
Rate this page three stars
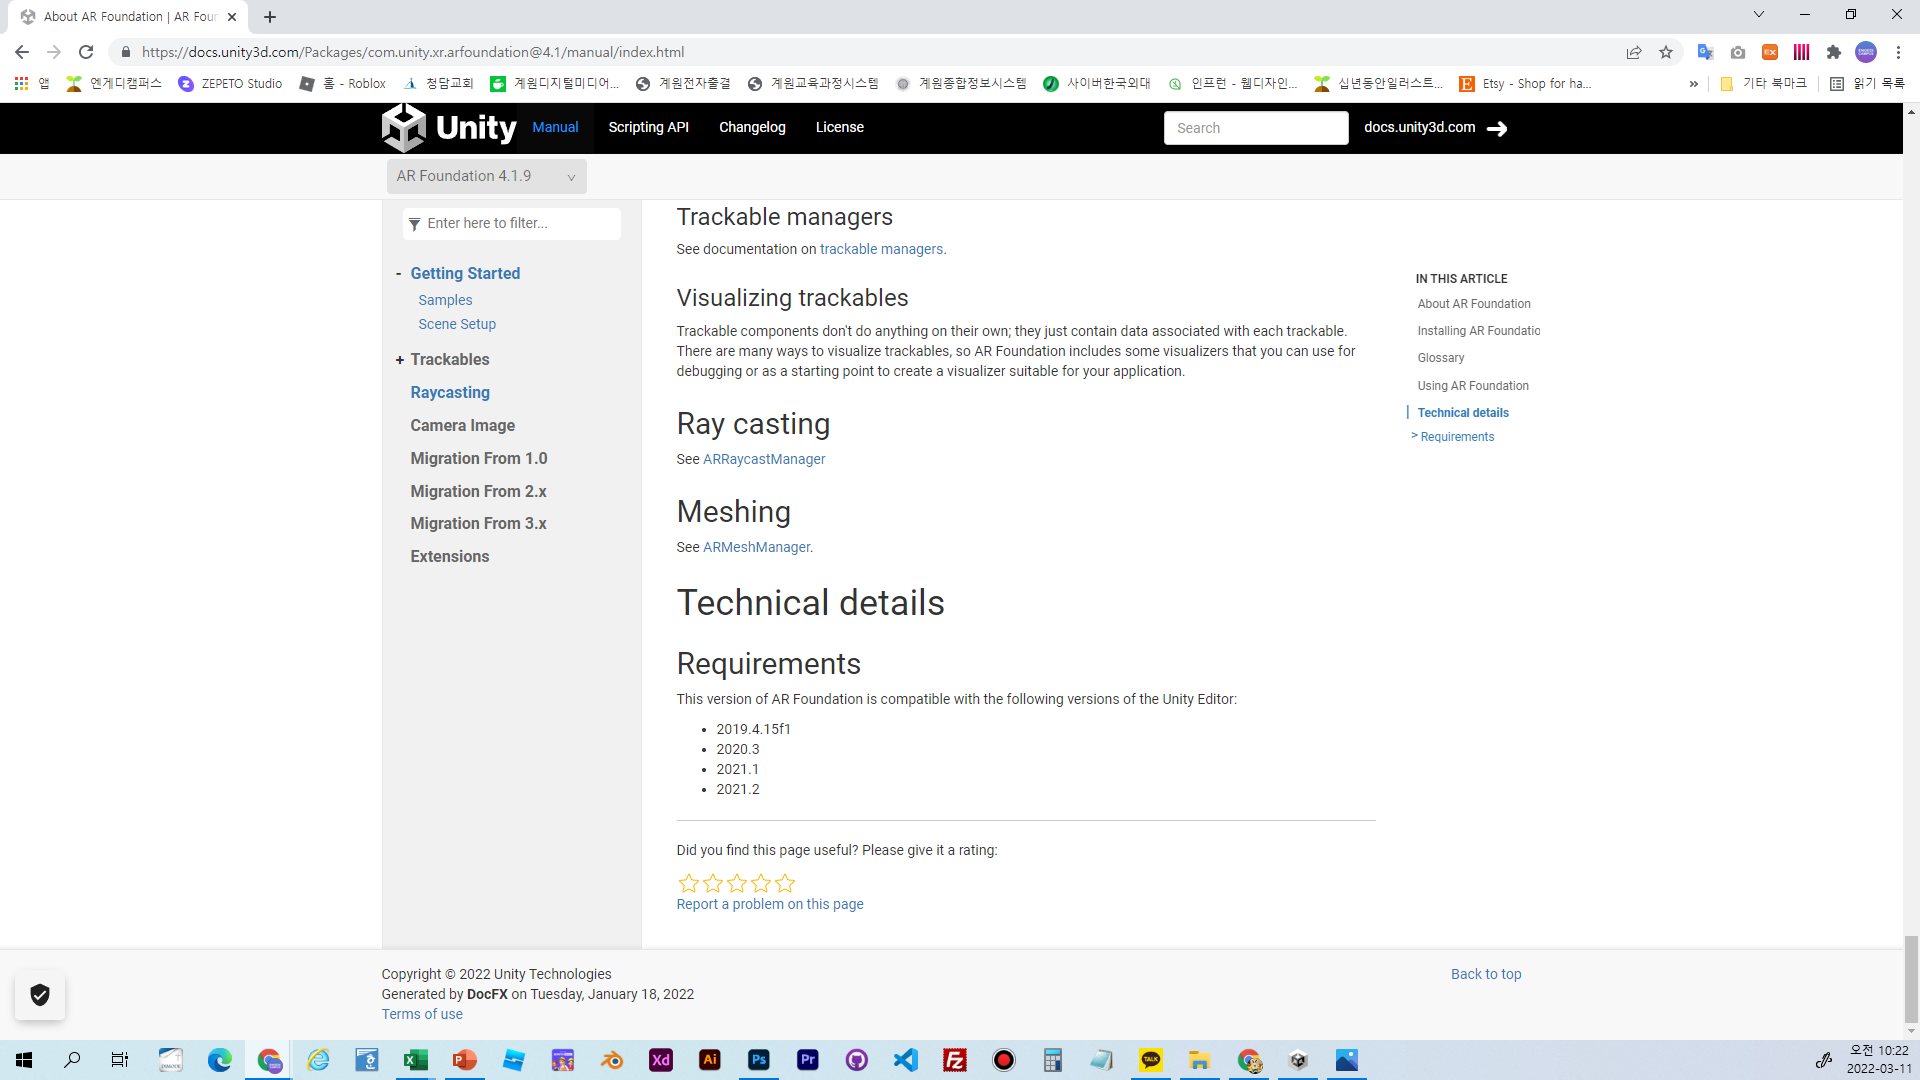737,883
